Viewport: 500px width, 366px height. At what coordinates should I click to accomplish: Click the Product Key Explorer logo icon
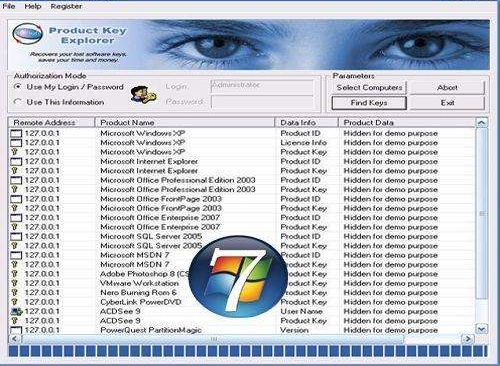coord(27,34)
